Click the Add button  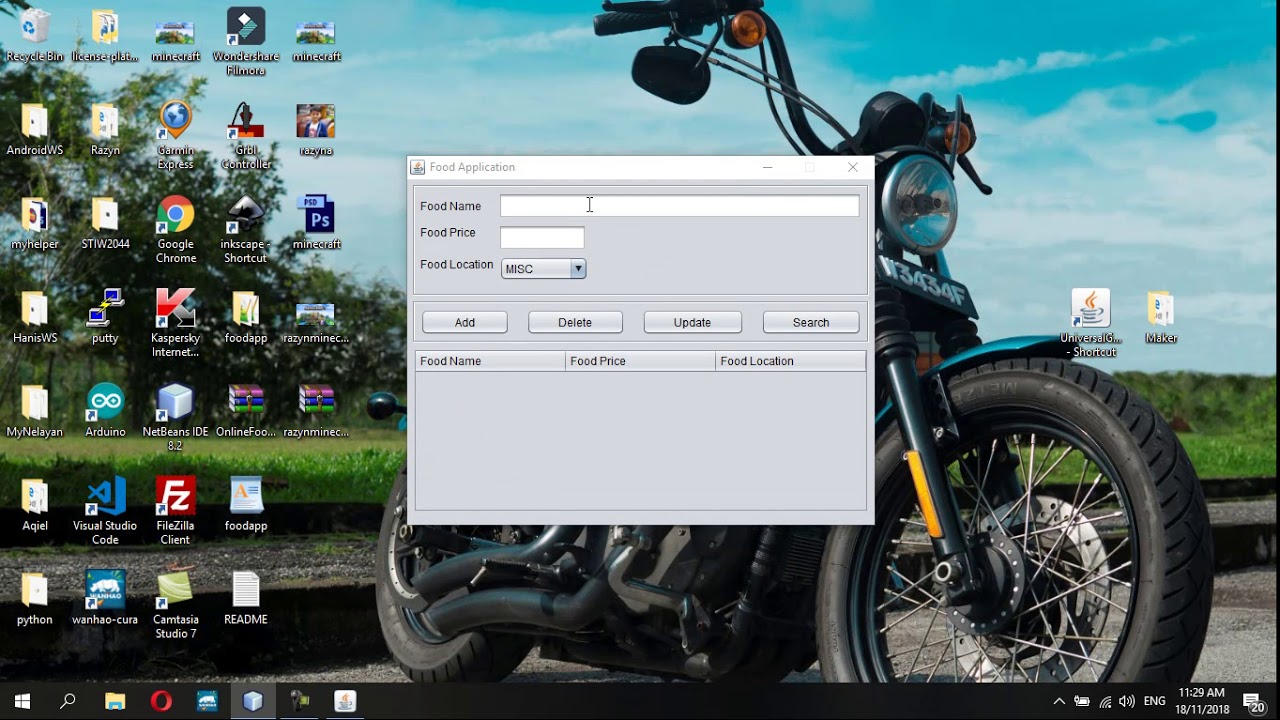pyautogui.click(x=465, y=322)
